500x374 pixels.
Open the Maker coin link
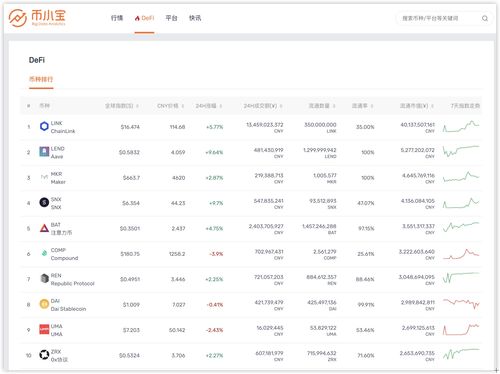pos(58,182)
